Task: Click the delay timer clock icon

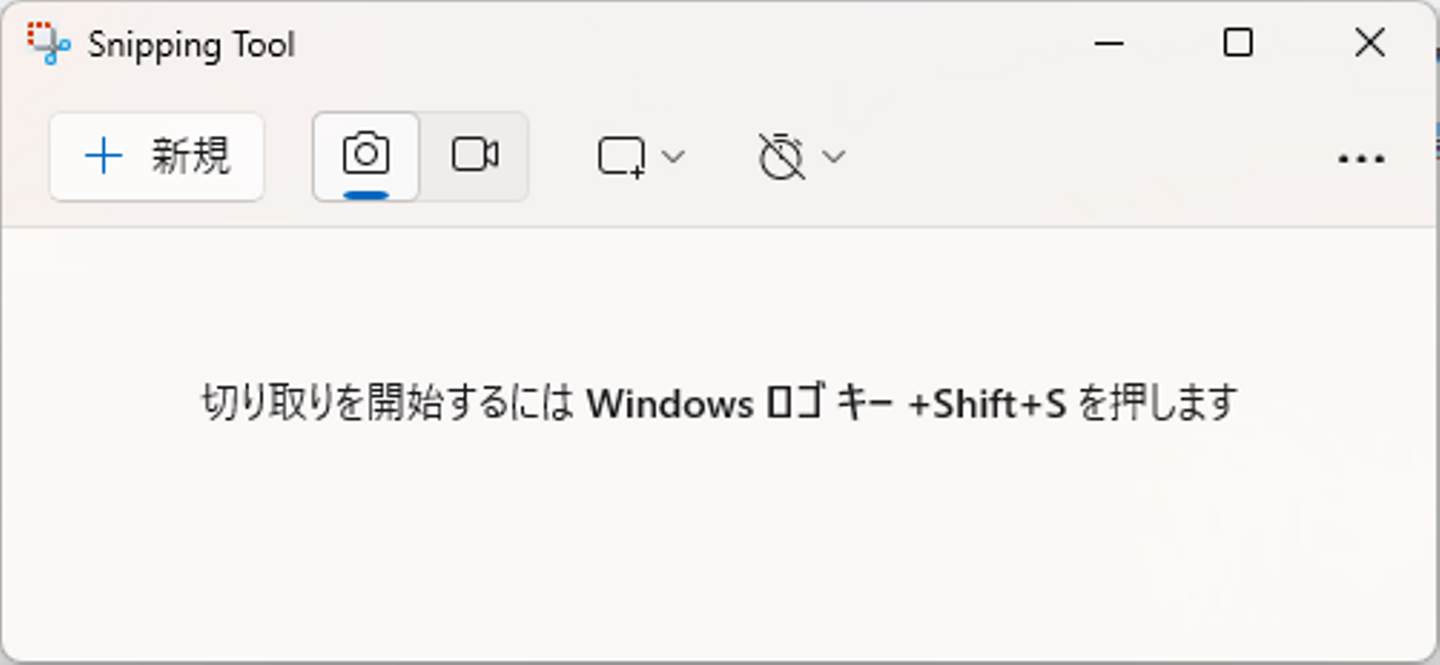Action: (781, 157)
